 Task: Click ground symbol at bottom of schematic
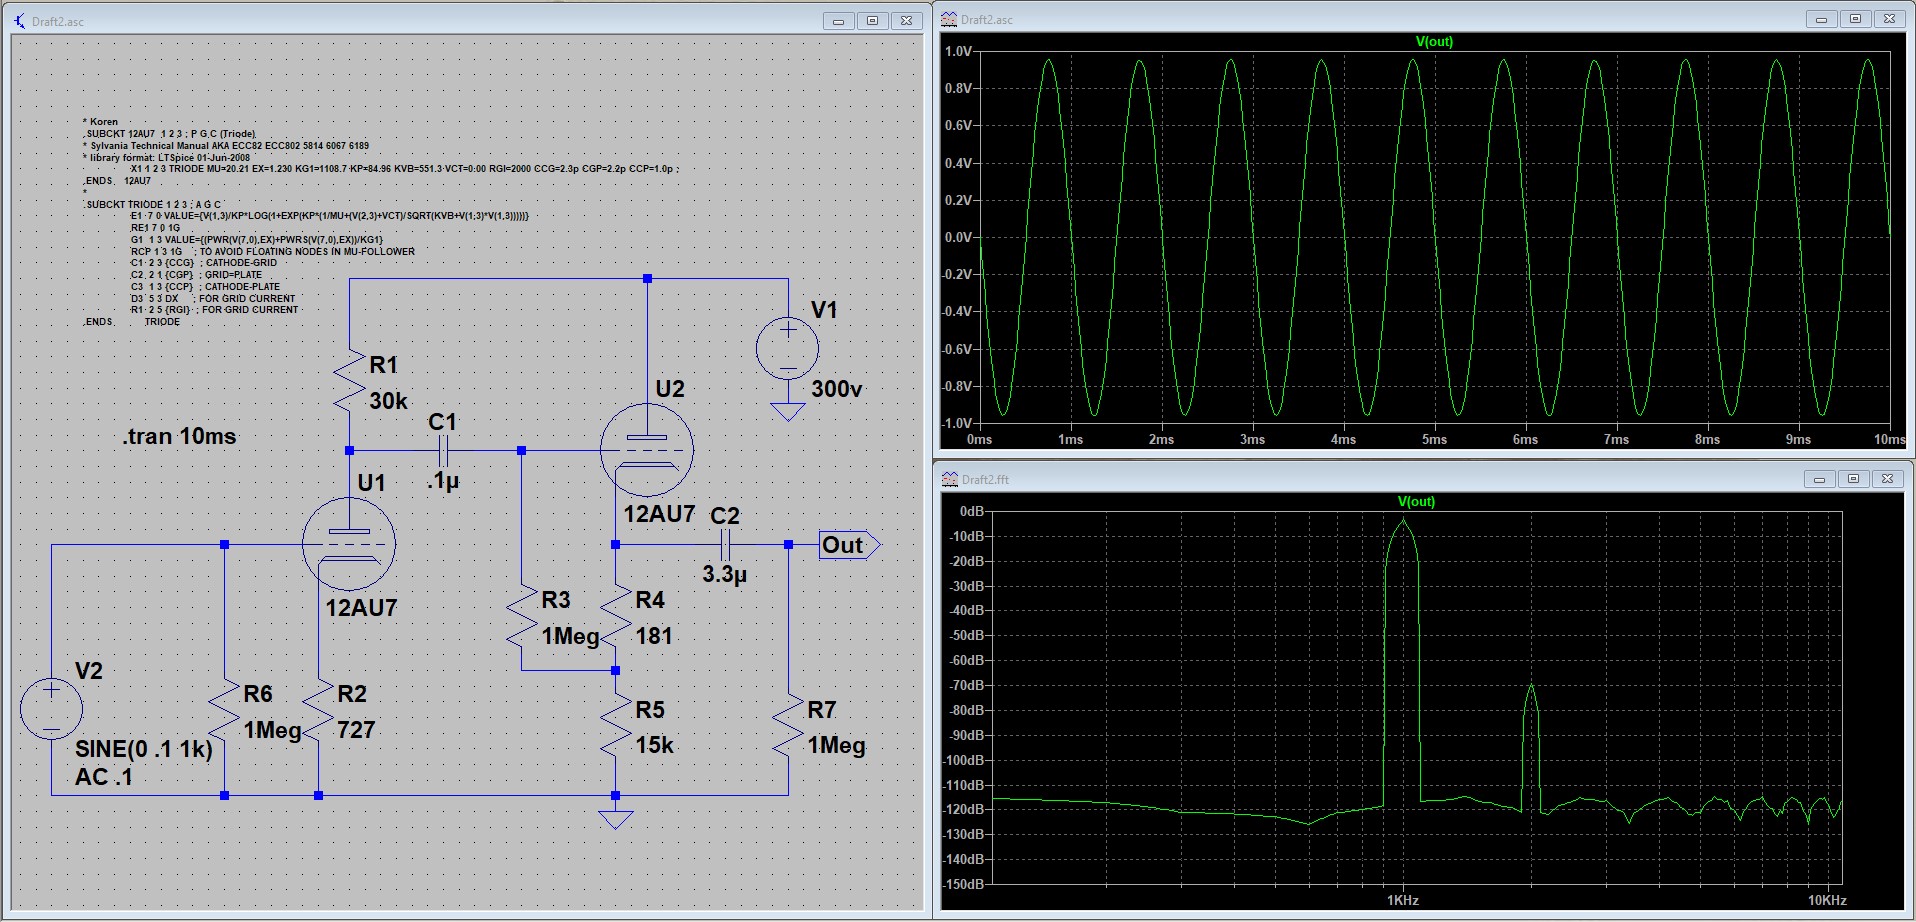point(616,820)
